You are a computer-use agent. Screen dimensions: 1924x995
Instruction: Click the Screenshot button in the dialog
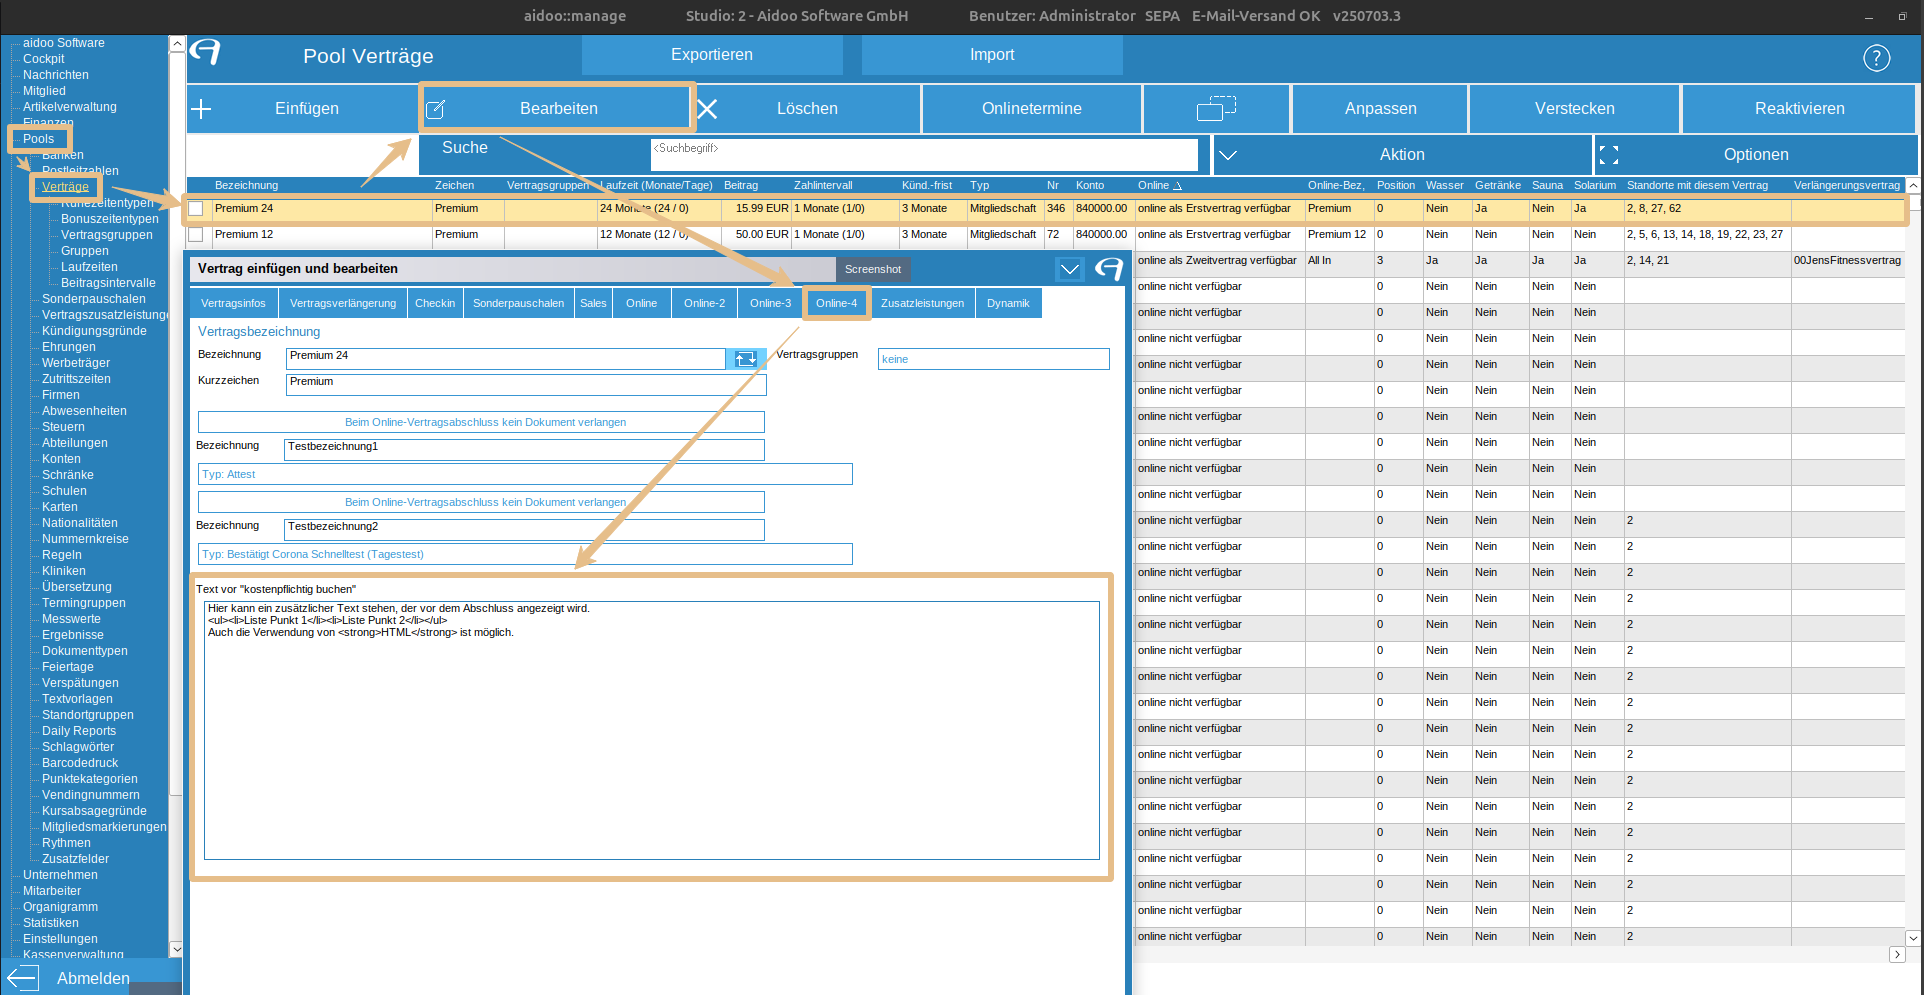(x=873, y=269)
